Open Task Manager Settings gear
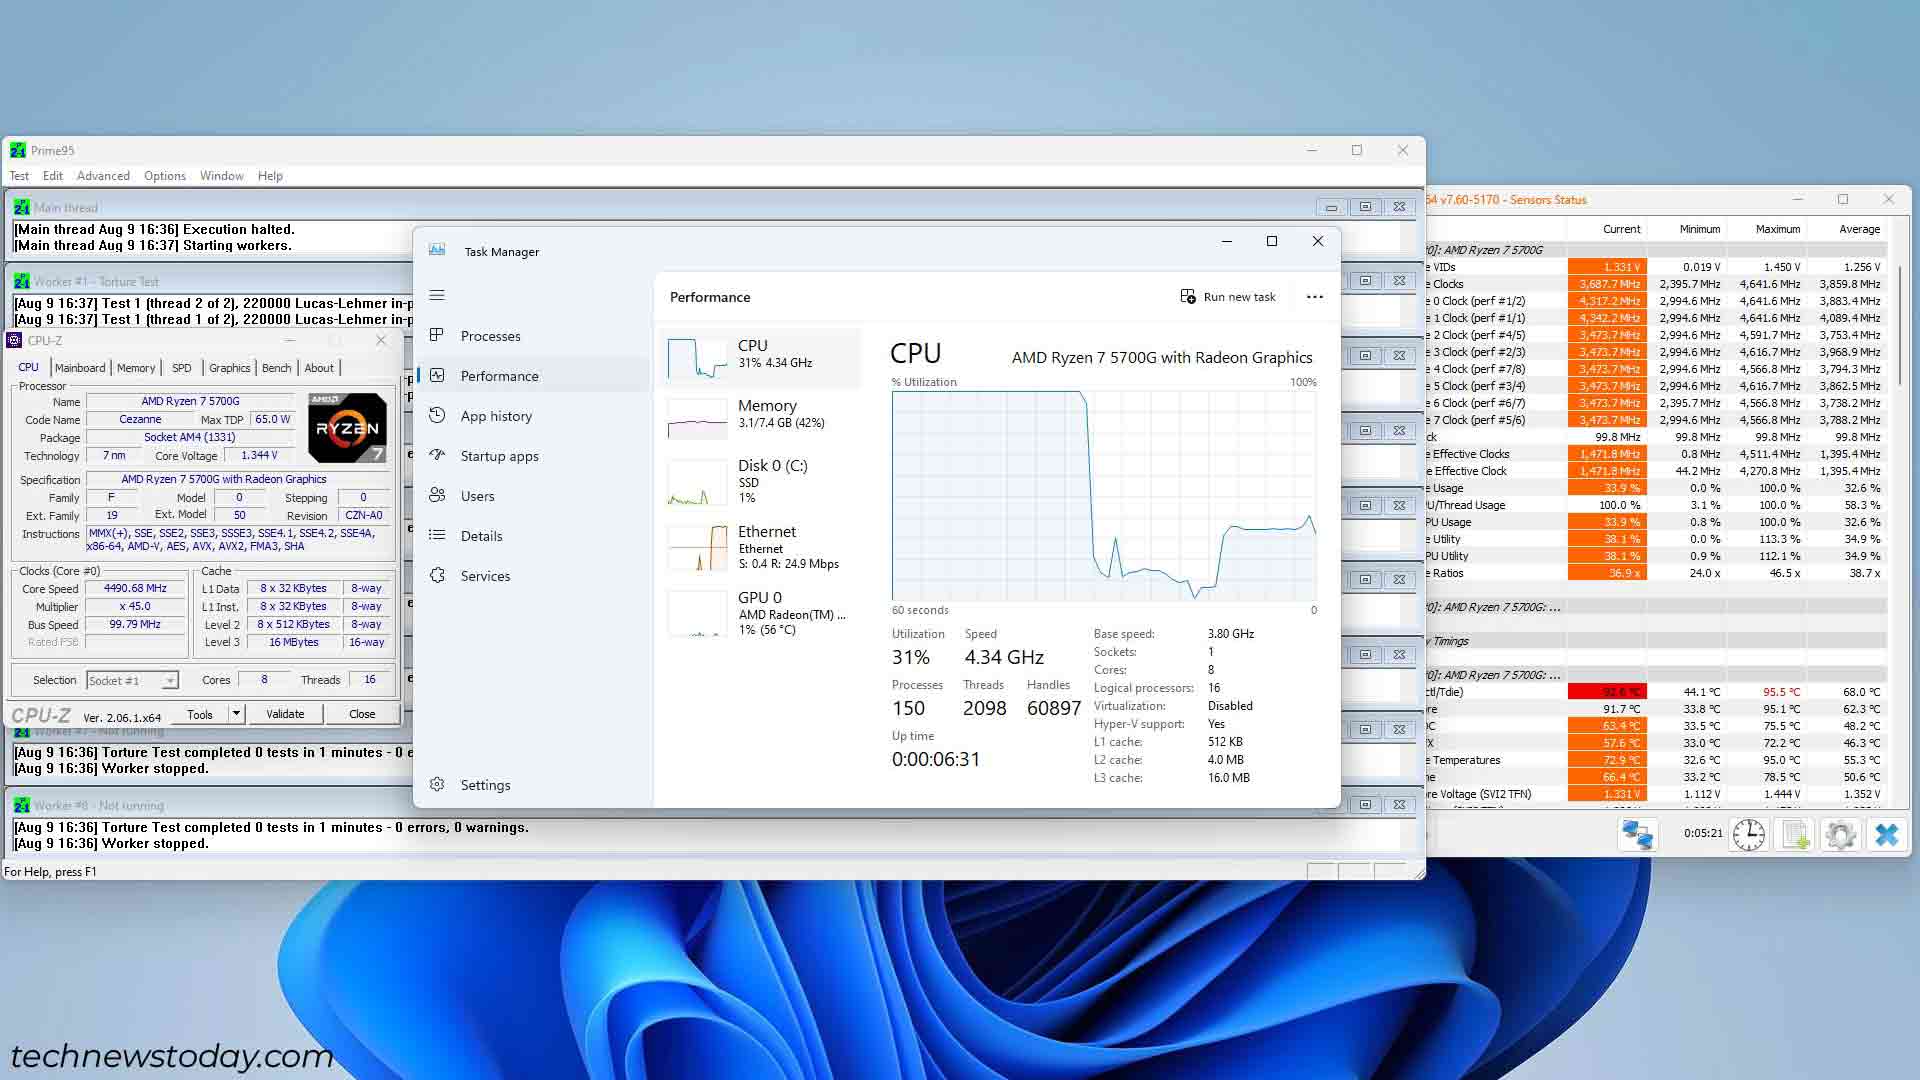Screen dimensions: 1920x1080 click(x=437, y=785)
